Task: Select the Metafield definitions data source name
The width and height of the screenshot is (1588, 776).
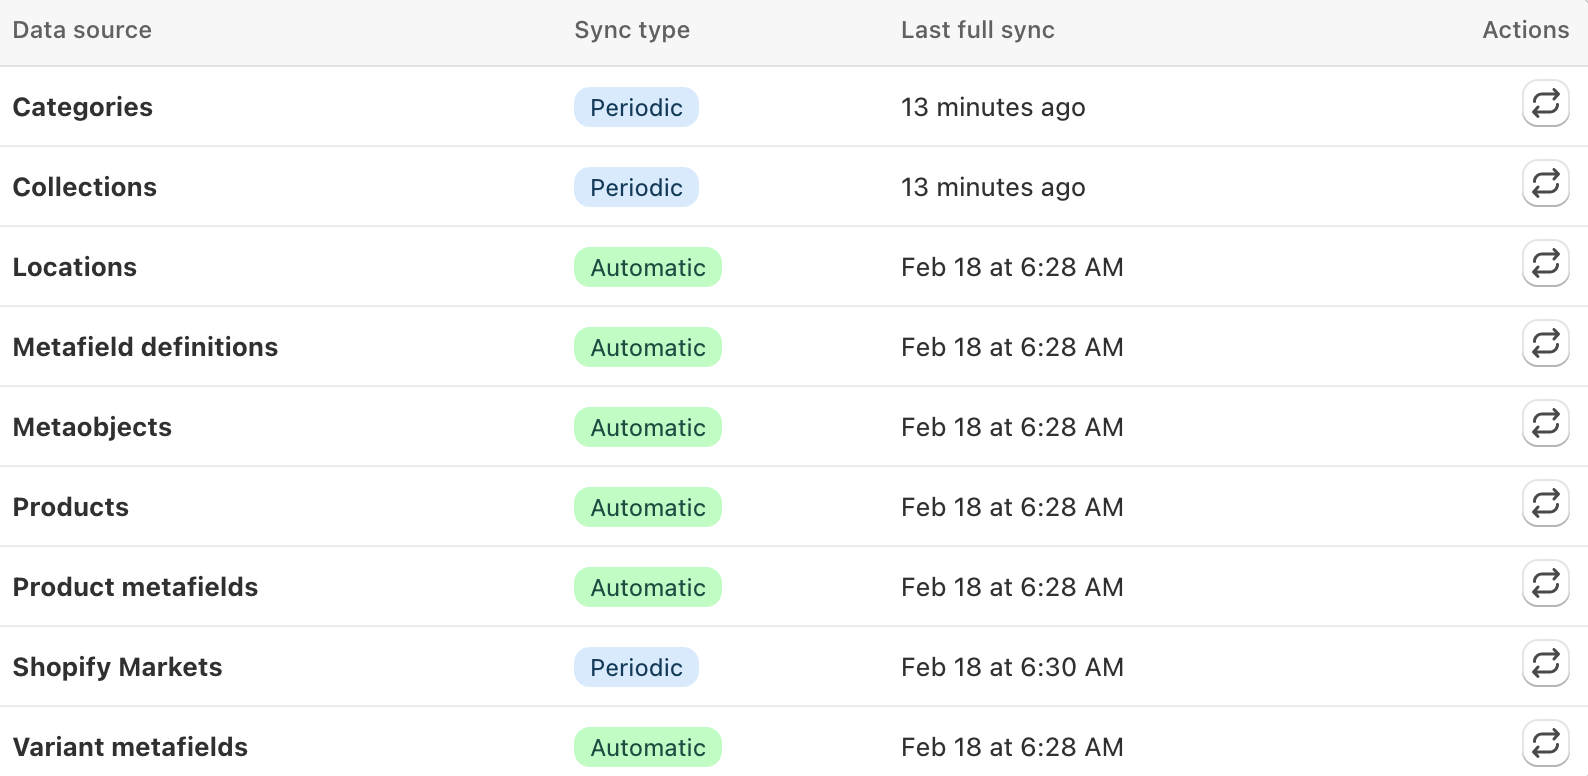Action: pyautogui.click(x=145, y=347)
